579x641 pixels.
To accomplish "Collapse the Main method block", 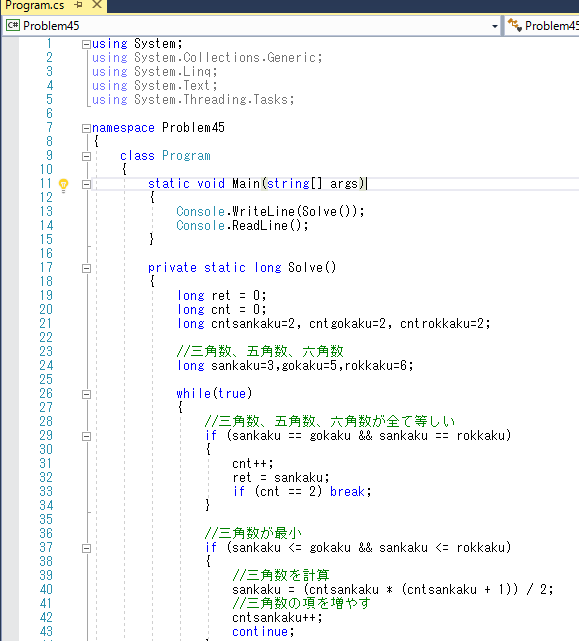I will (86, 184).
